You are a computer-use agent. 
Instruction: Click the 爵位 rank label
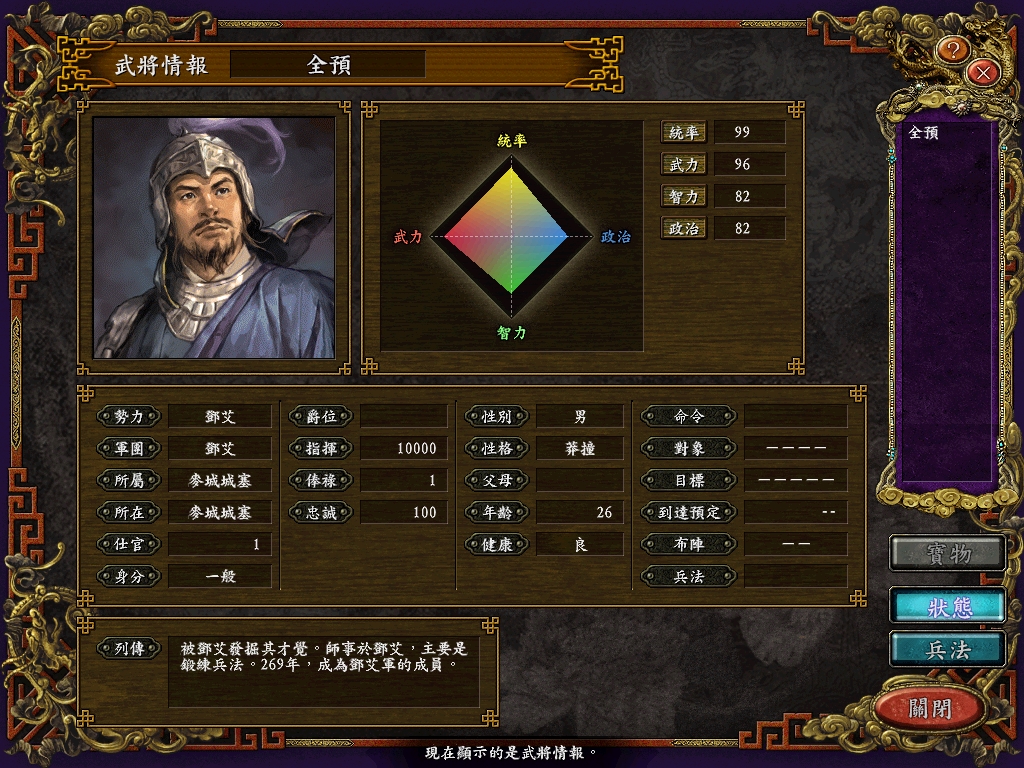(x=321, y=416)
